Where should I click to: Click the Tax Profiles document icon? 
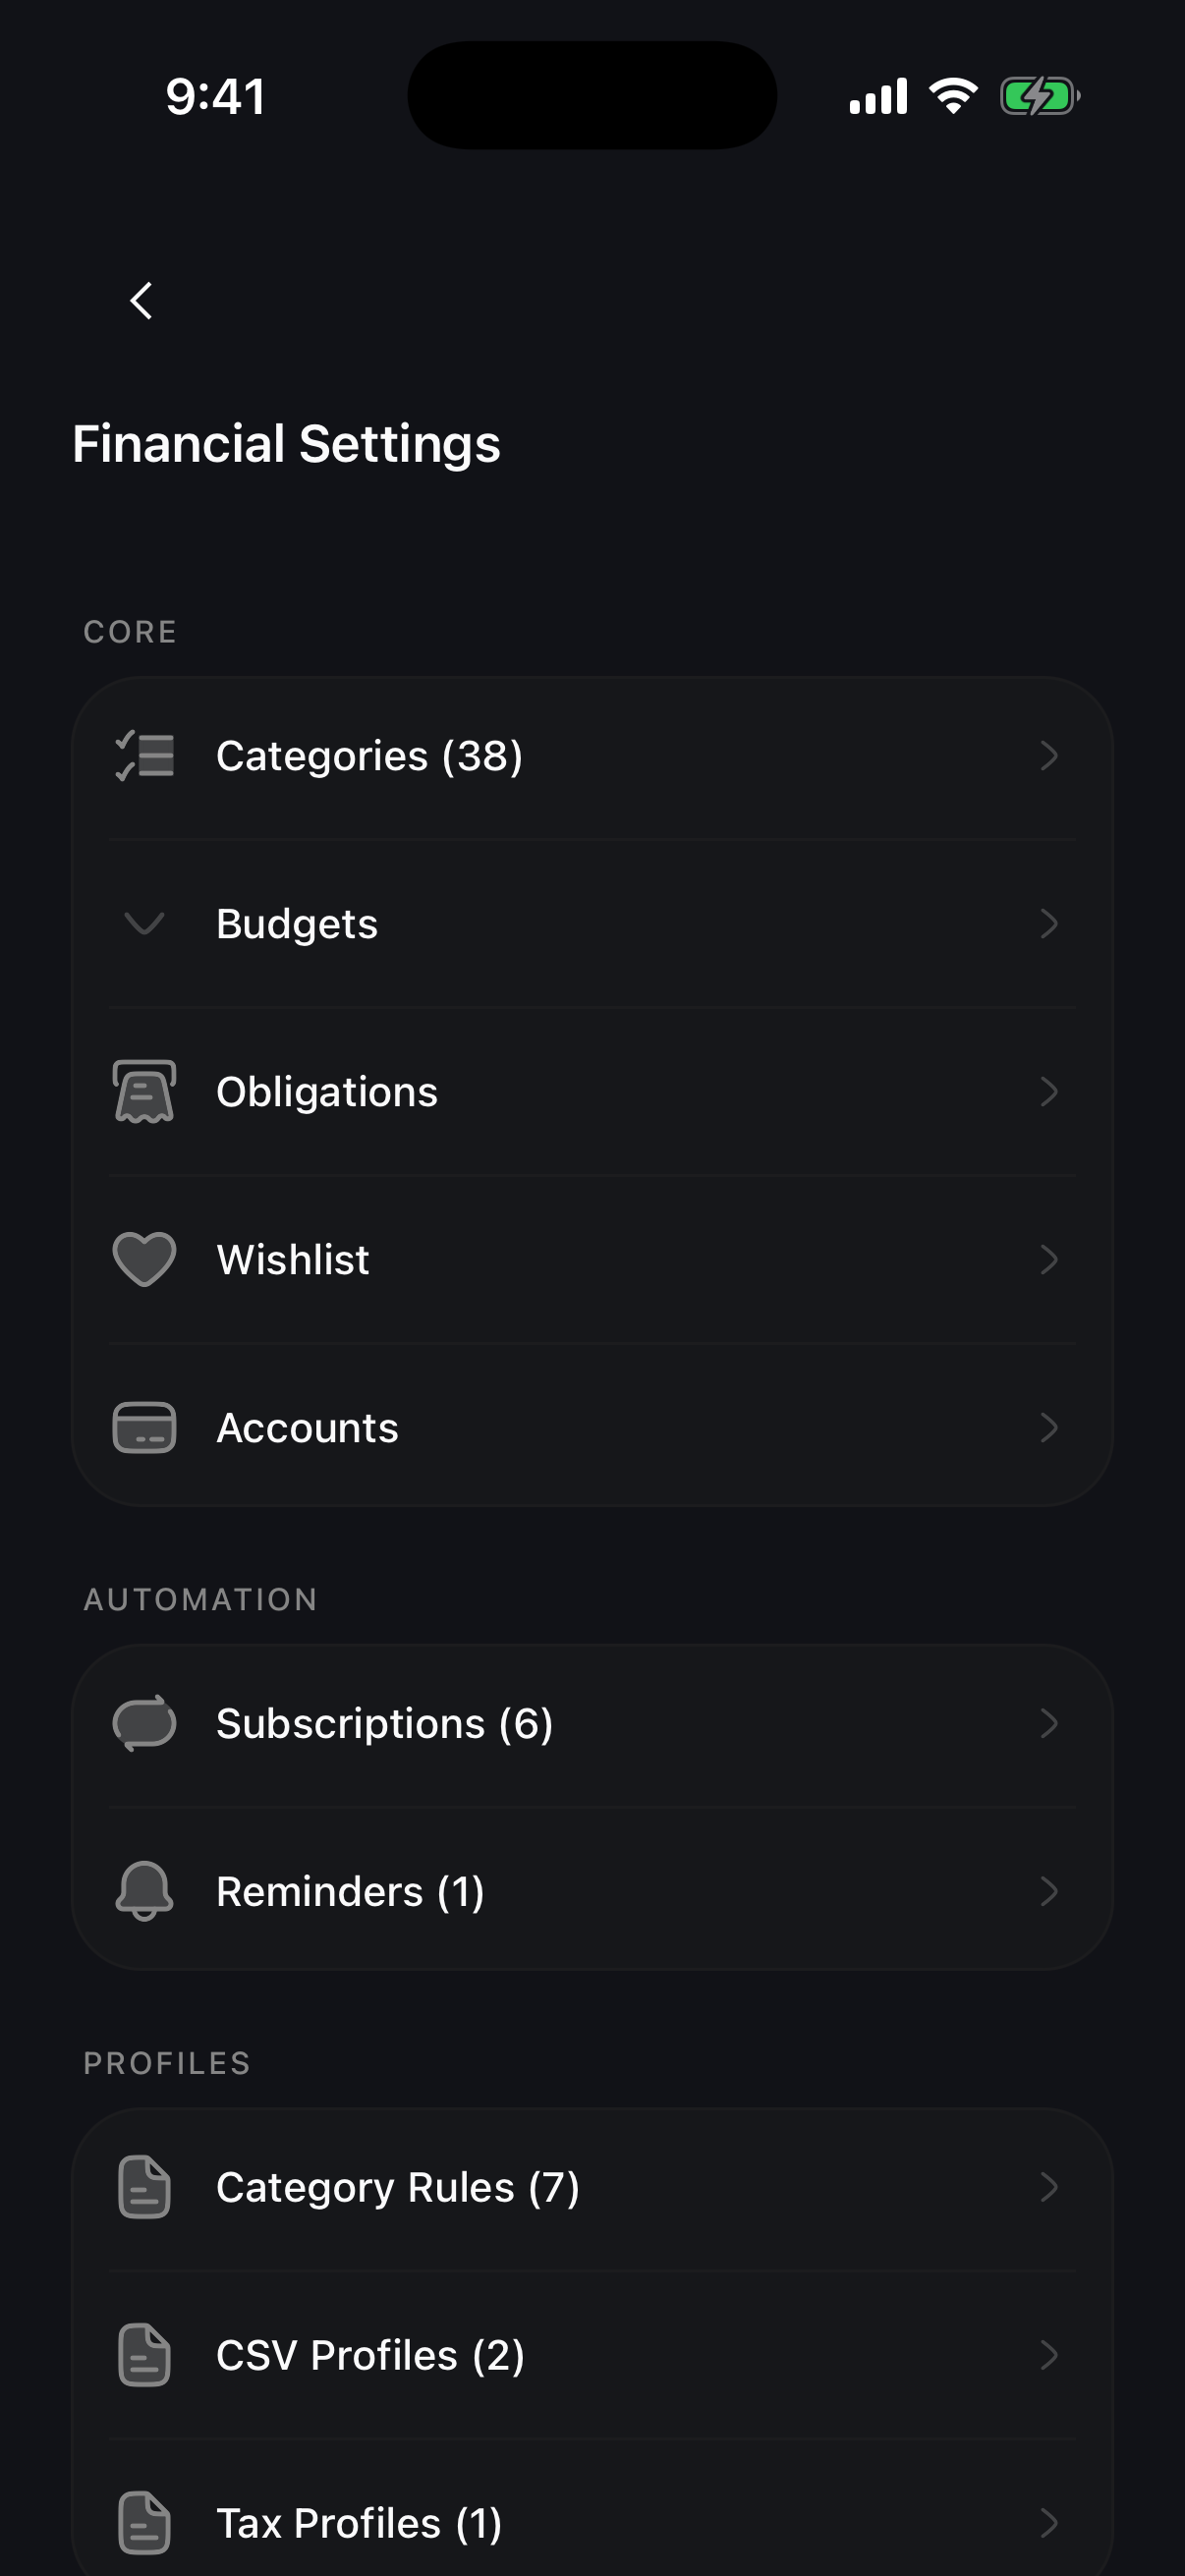tap(145, 2523)
